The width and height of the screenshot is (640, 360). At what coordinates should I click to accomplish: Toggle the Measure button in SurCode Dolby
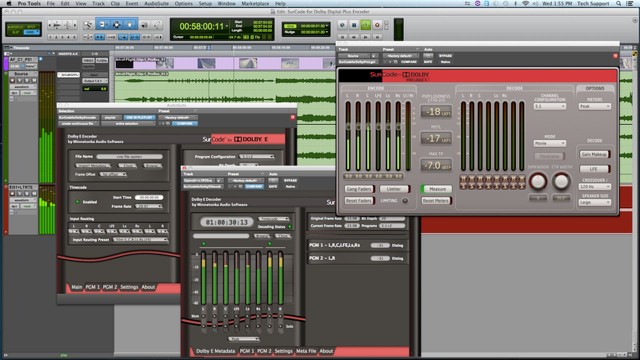(437, 189)
